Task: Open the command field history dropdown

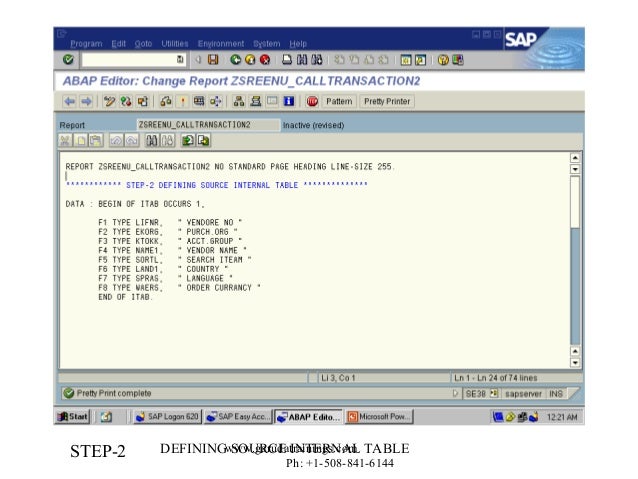Action: (x=180, y=60)
